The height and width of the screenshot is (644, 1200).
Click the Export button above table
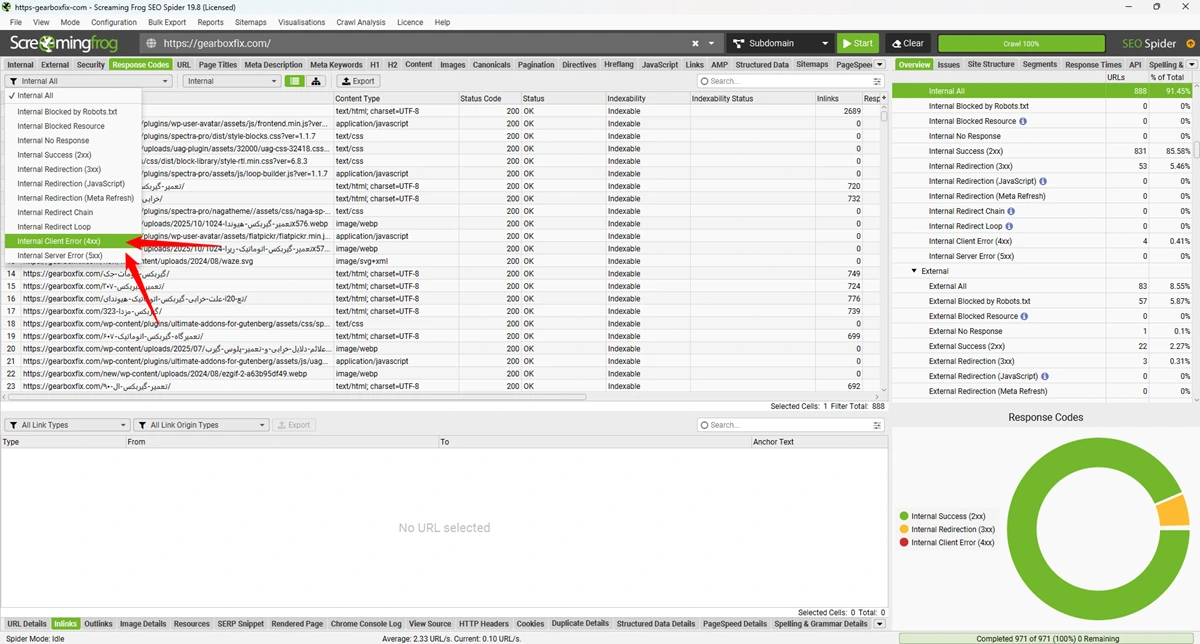(358, 81)
